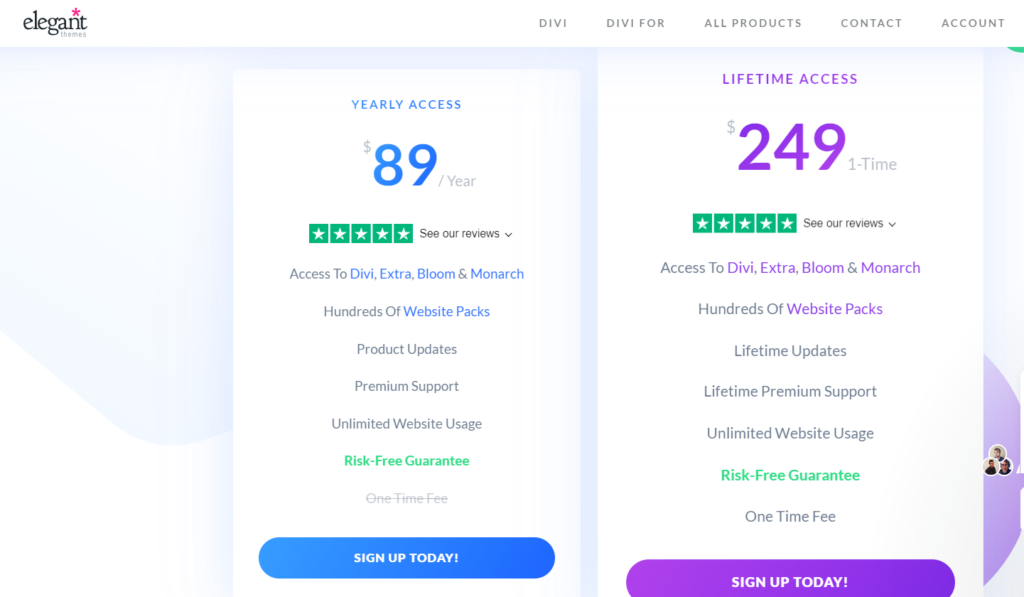Click the Trustpilot stars under Yearly Access
The width and height of the screenshot is (1024, 597).
[x=360, y=233]
